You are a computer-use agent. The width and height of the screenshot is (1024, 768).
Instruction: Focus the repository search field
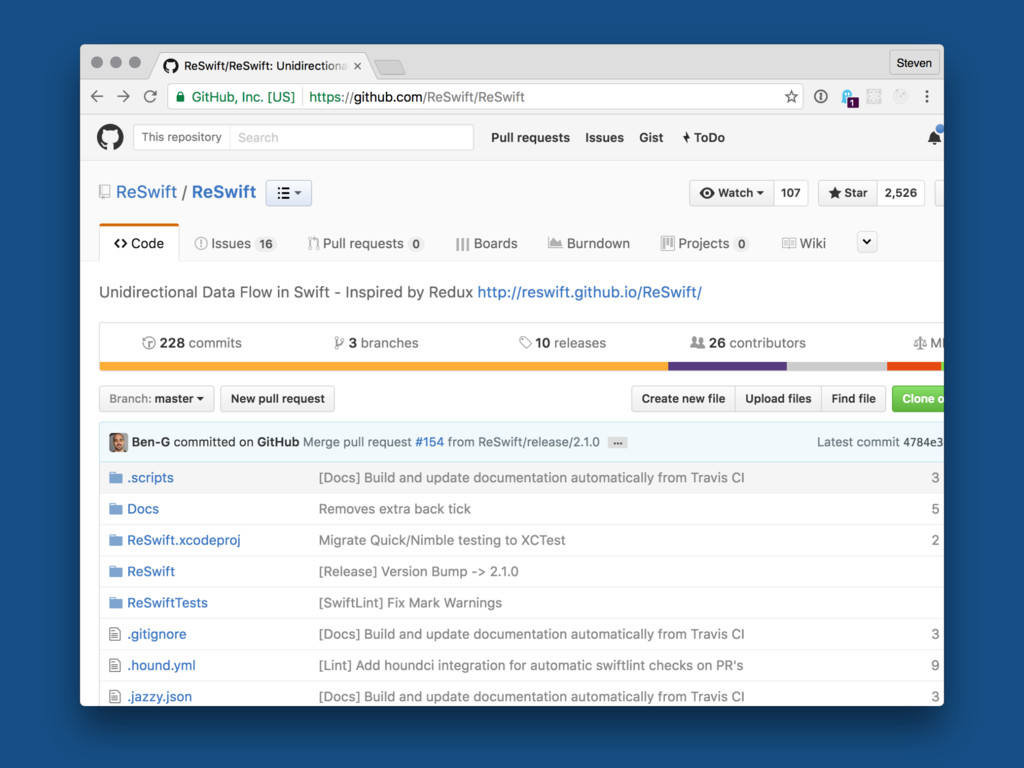tap(351, 137)
